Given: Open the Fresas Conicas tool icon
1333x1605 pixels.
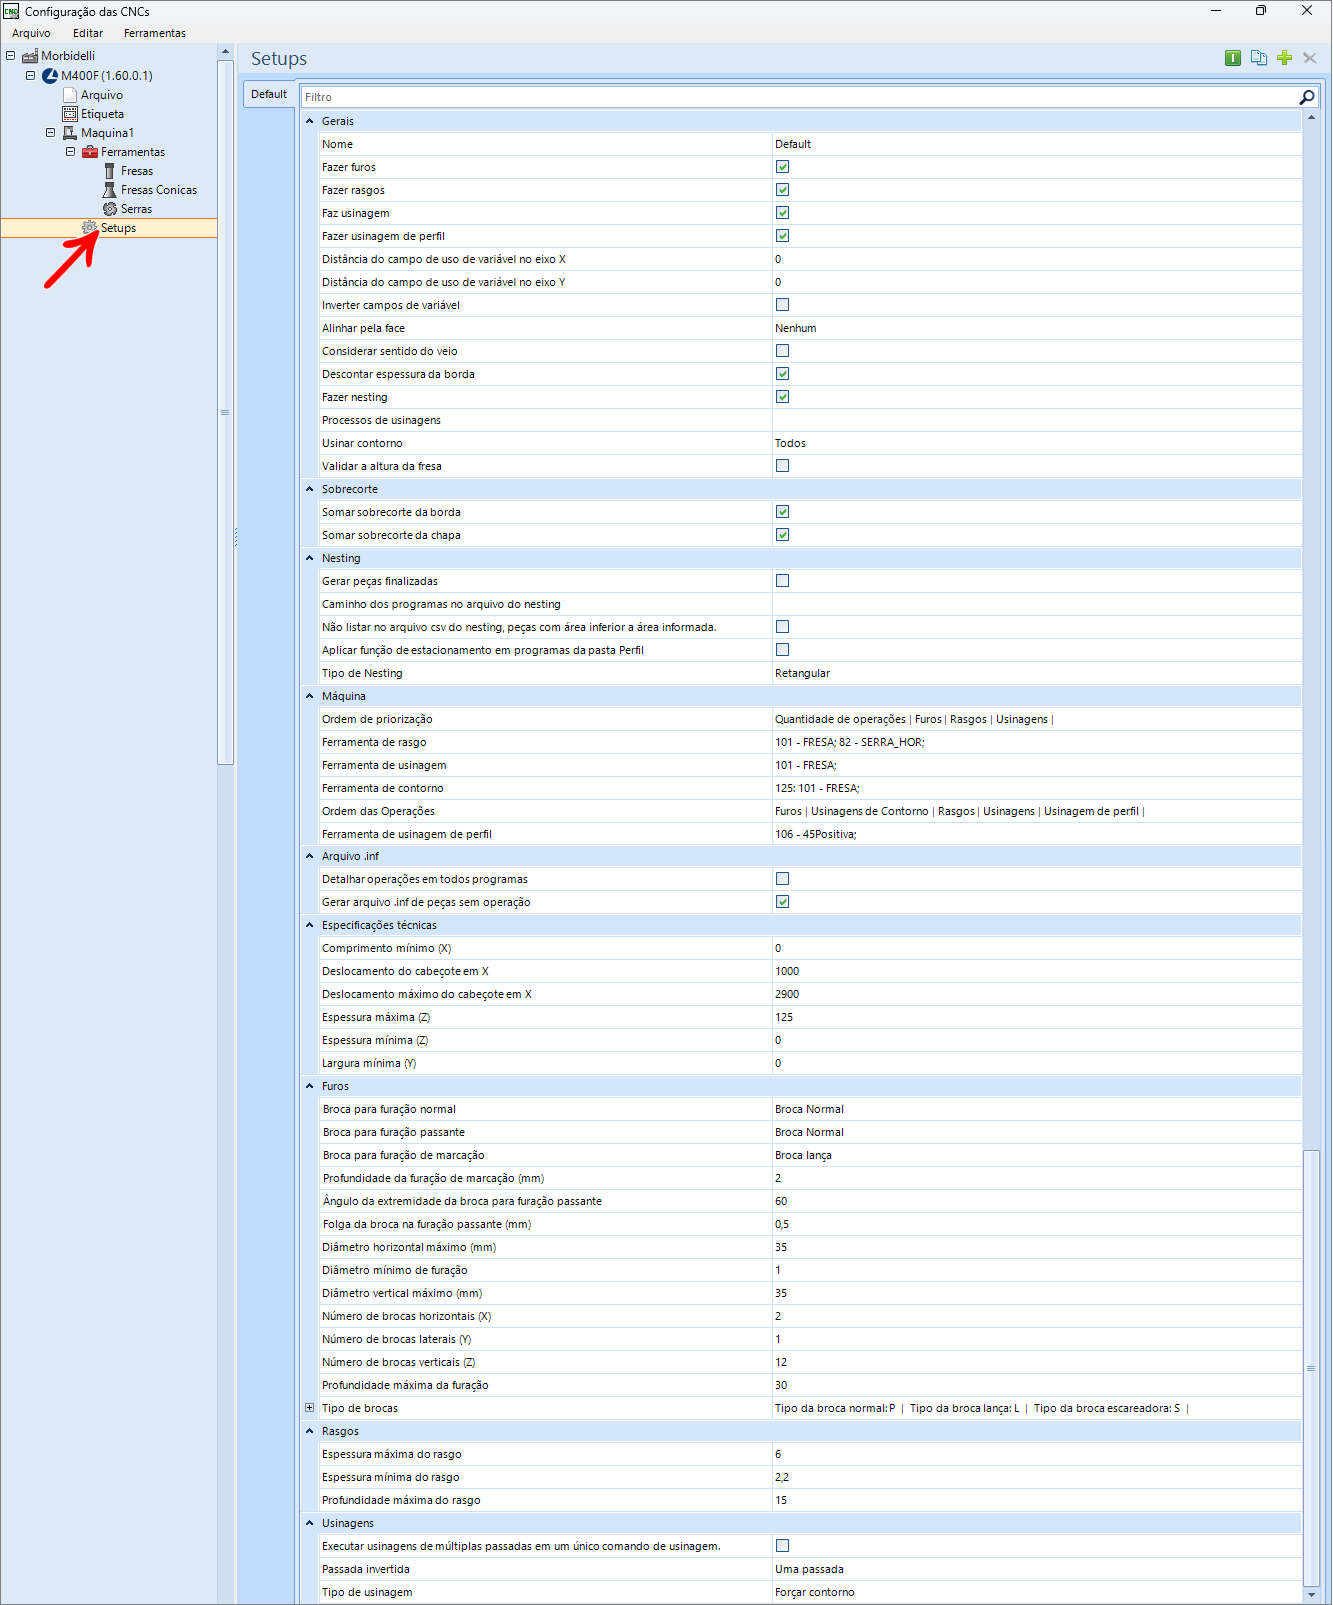Looking at the screenshot, I should [110, 190].
